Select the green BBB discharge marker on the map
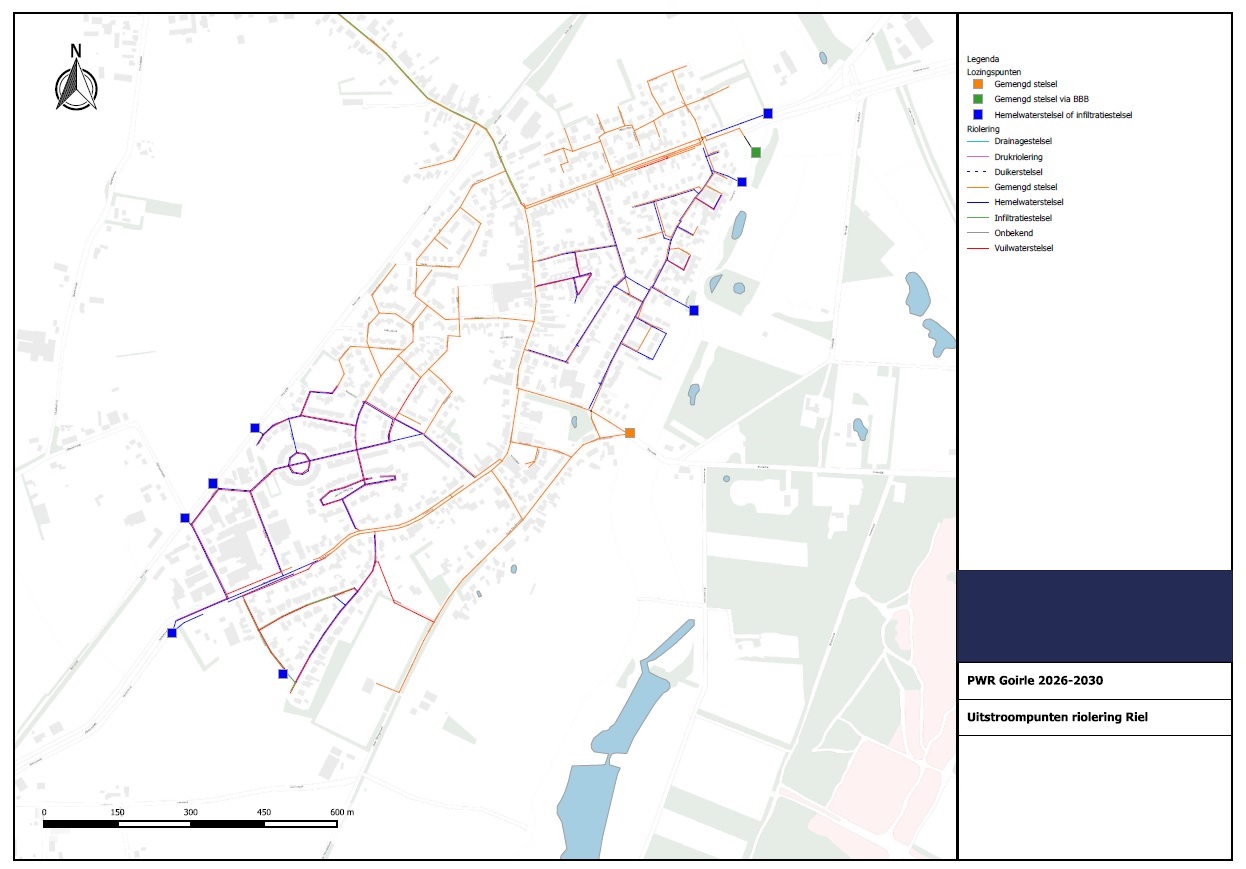The width and height of the screenshot is (1246, 869). [x=756, y=152]
